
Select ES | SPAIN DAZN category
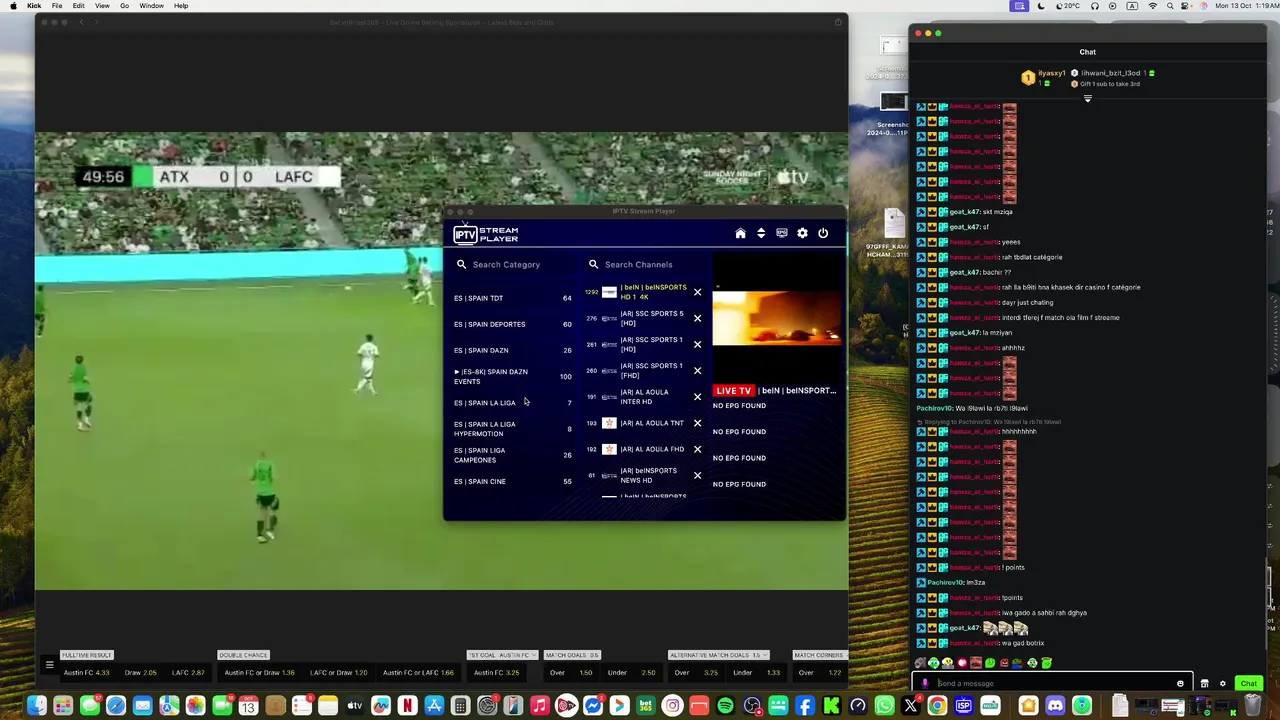tap(513, 350)
